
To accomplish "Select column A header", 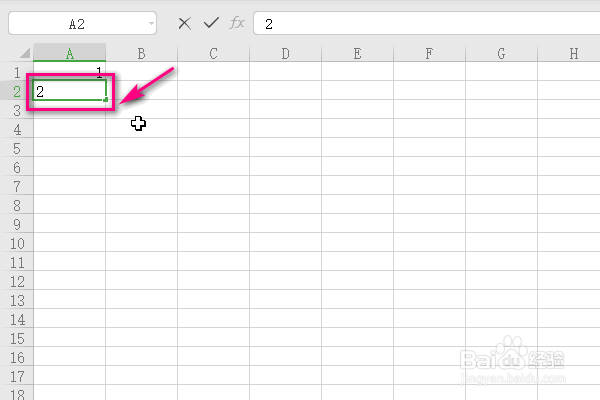I will coord(70,53).
